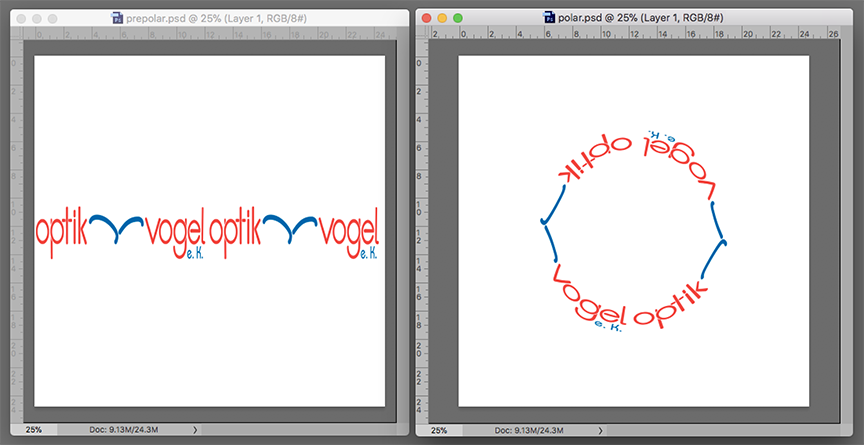The image size is (864, 445).
Task: Click the polar.psd window title text
Action: [641, 18]
